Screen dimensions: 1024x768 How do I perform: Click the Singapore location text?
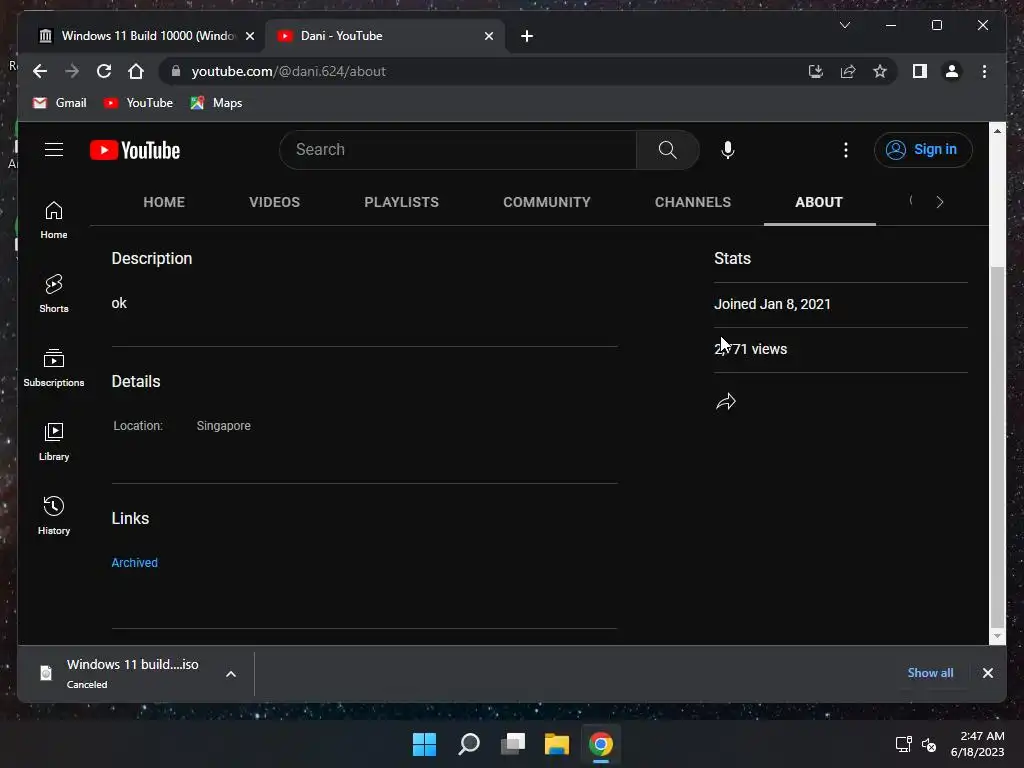click(223, 426)
